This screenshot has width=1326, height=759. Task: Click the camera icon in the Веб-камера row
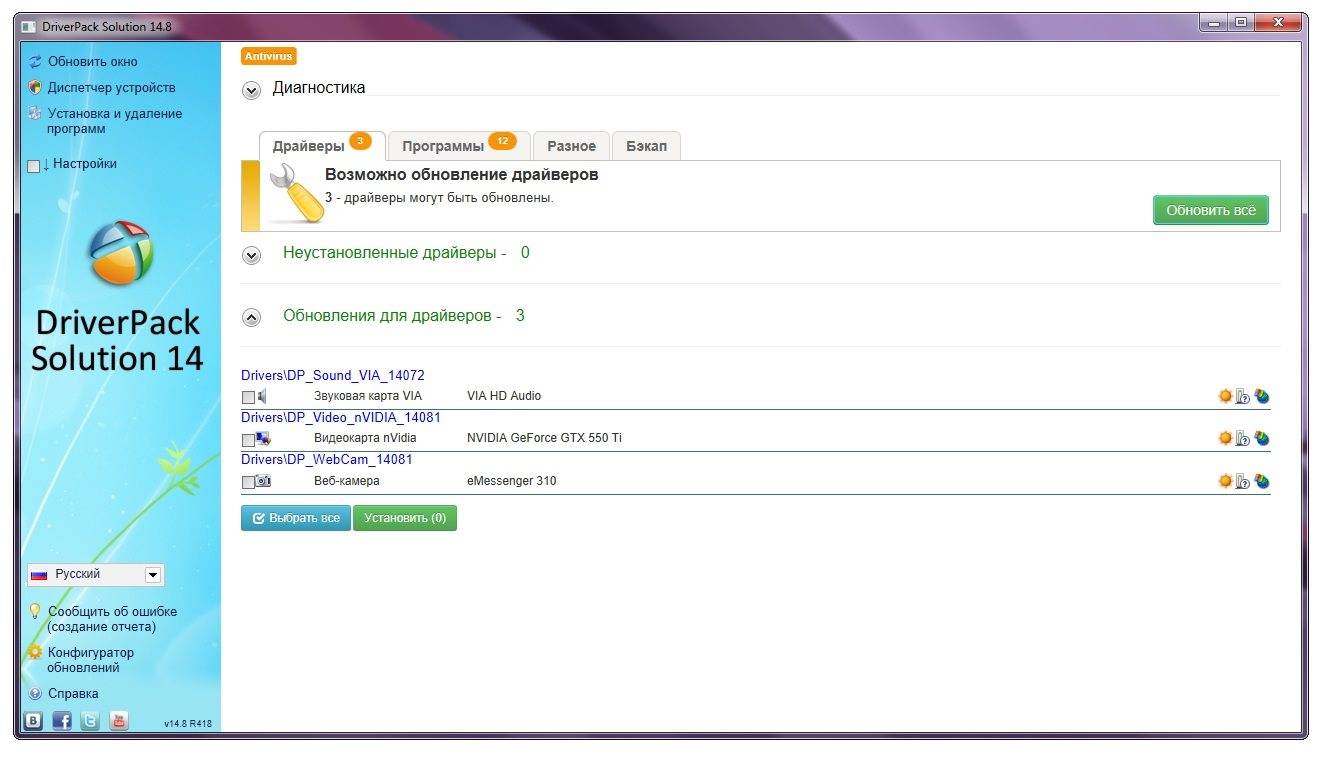(x=264, y=481)
